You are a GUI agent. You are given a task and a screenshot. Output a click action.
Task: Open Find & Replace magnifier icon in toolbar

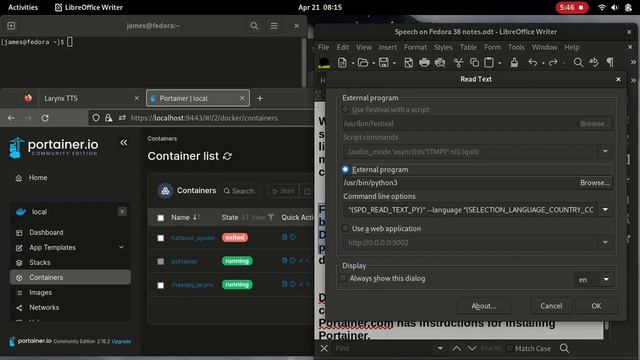click(x=578, y=62)
